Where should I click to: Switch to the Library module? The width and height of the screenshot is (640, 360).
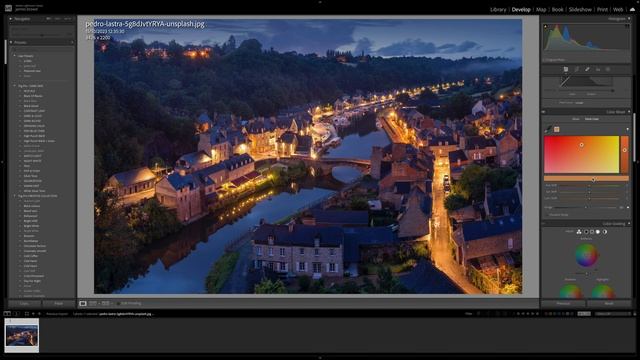pos(498,9)
